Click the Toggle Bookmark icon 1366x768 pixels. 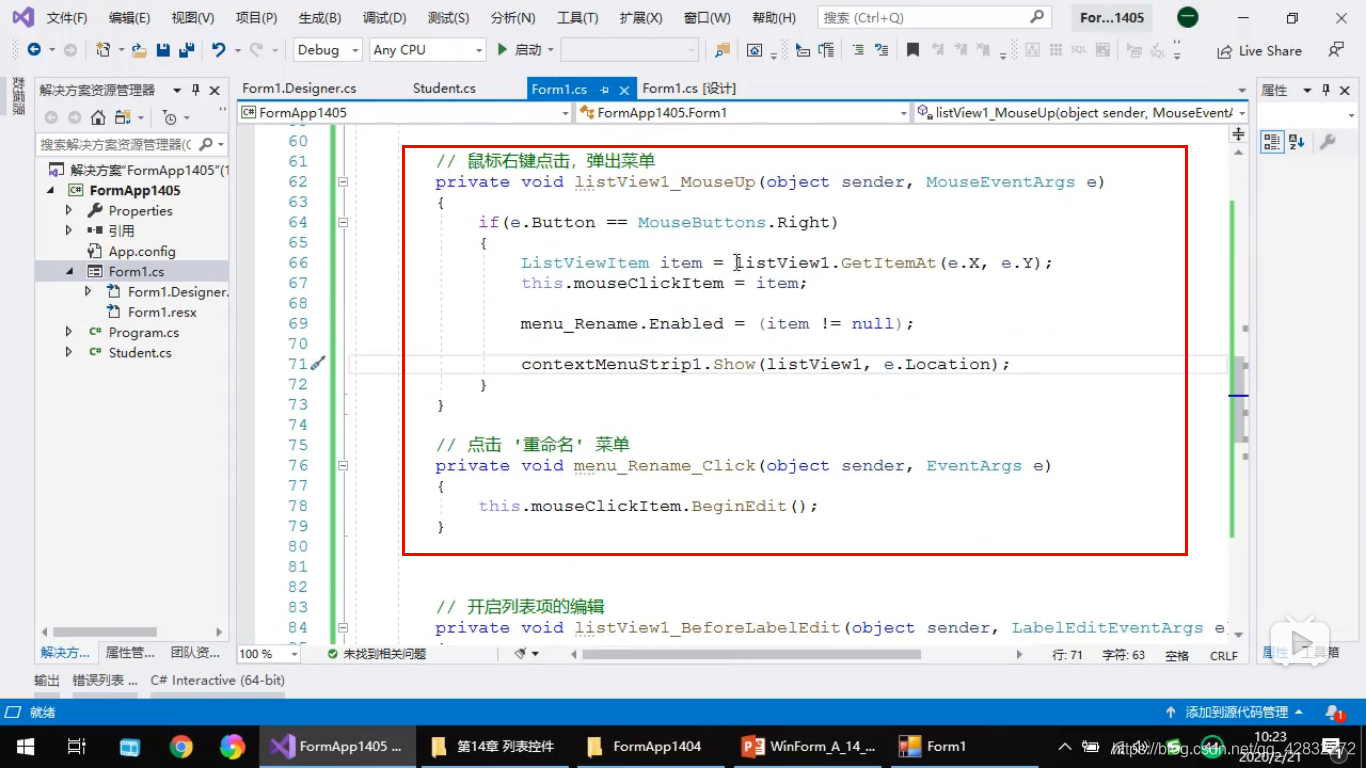(913, 50)
